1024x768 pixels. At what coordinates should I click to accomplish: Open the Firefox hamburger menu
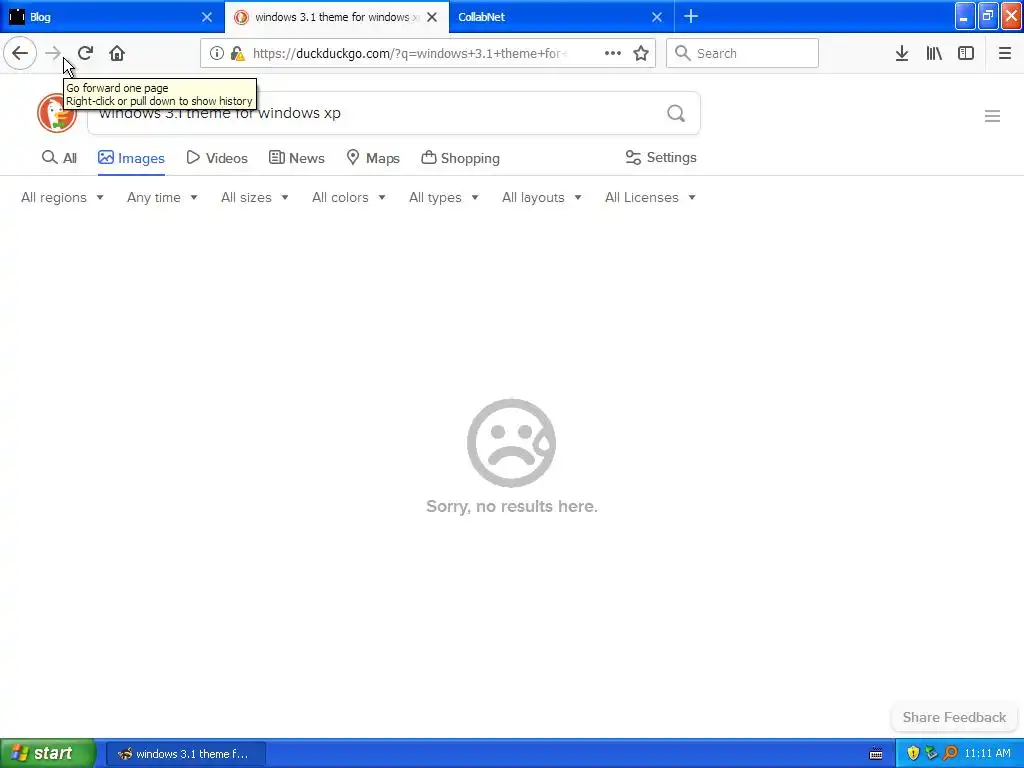[1005, 54]
